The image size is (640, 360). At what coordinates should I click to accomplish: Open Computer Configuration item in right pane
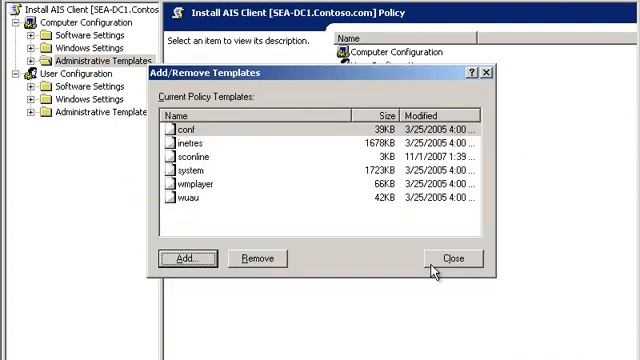tap(396, 52)
